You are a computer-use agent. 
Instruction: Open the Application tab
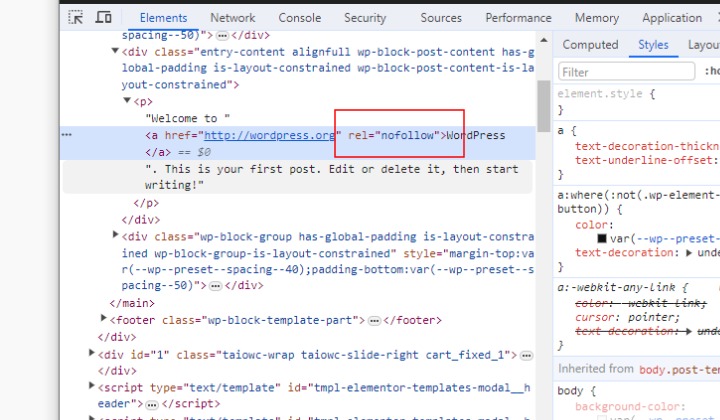[x=672, y=18]
